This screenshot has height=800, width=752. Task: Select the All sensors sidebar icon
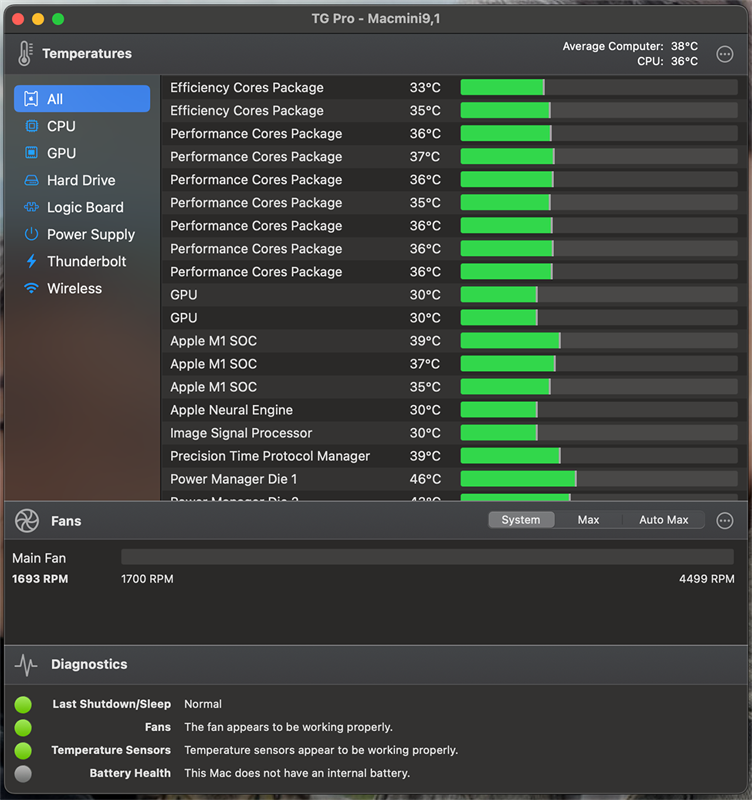click(x=31, y=99)
